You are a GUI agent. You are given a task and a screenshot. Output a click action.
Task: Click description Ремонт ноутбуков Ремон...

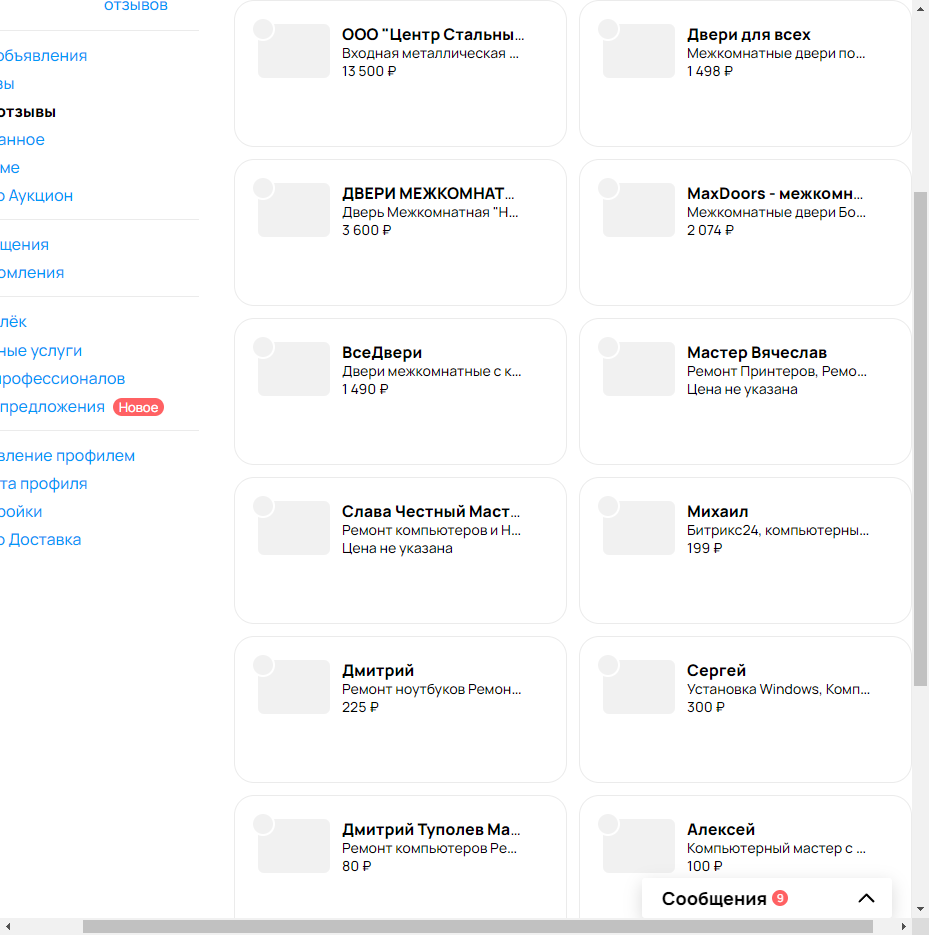(431, 689)
